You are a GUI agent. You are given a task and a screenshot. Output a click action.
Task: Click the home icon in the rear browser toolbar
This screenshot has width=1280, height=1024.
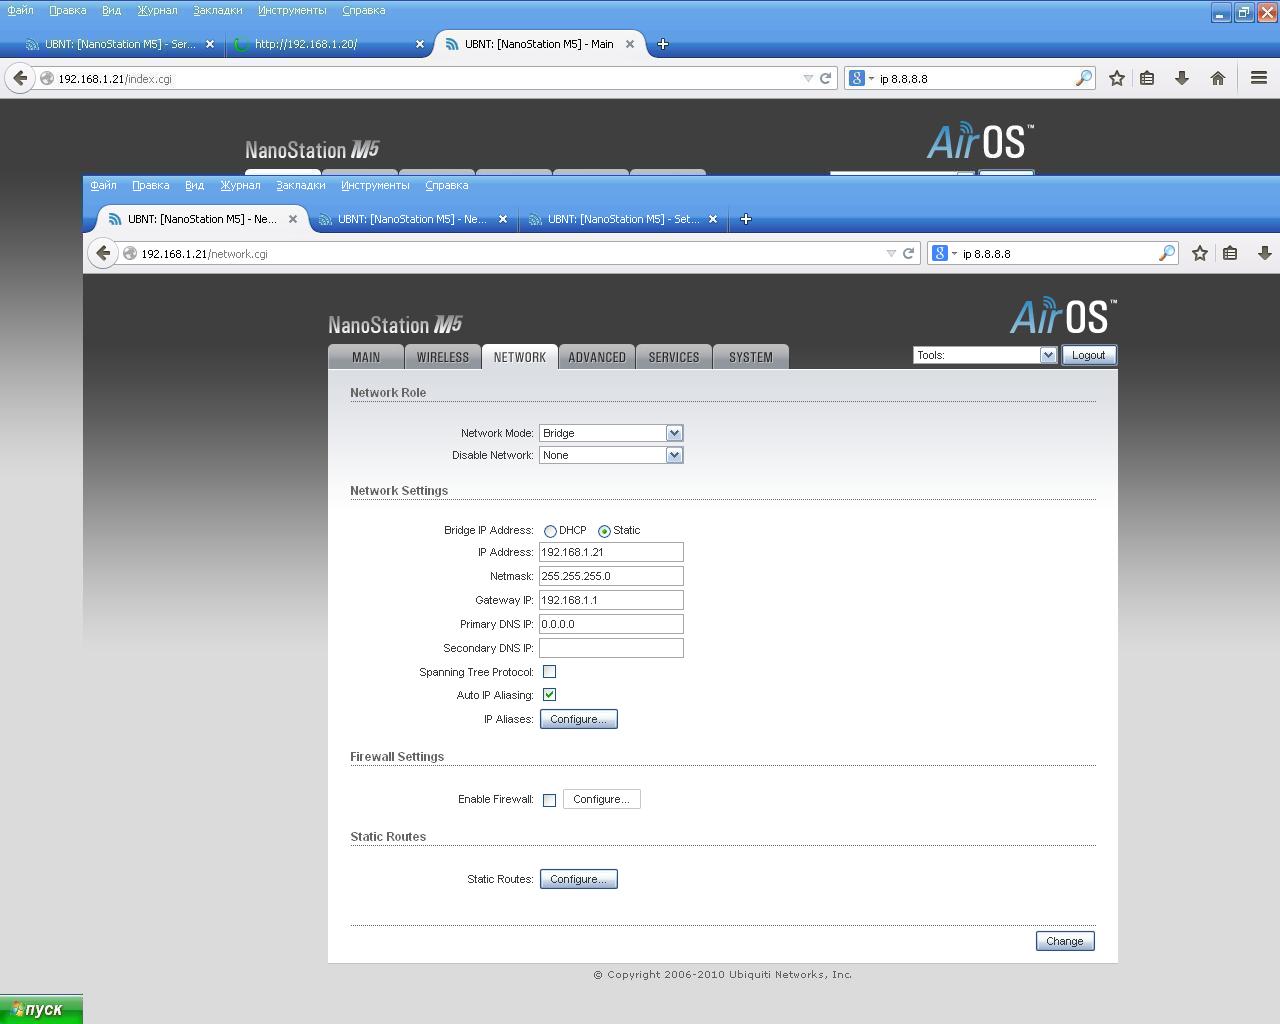pyautogui.click(x=1217, y=78)
